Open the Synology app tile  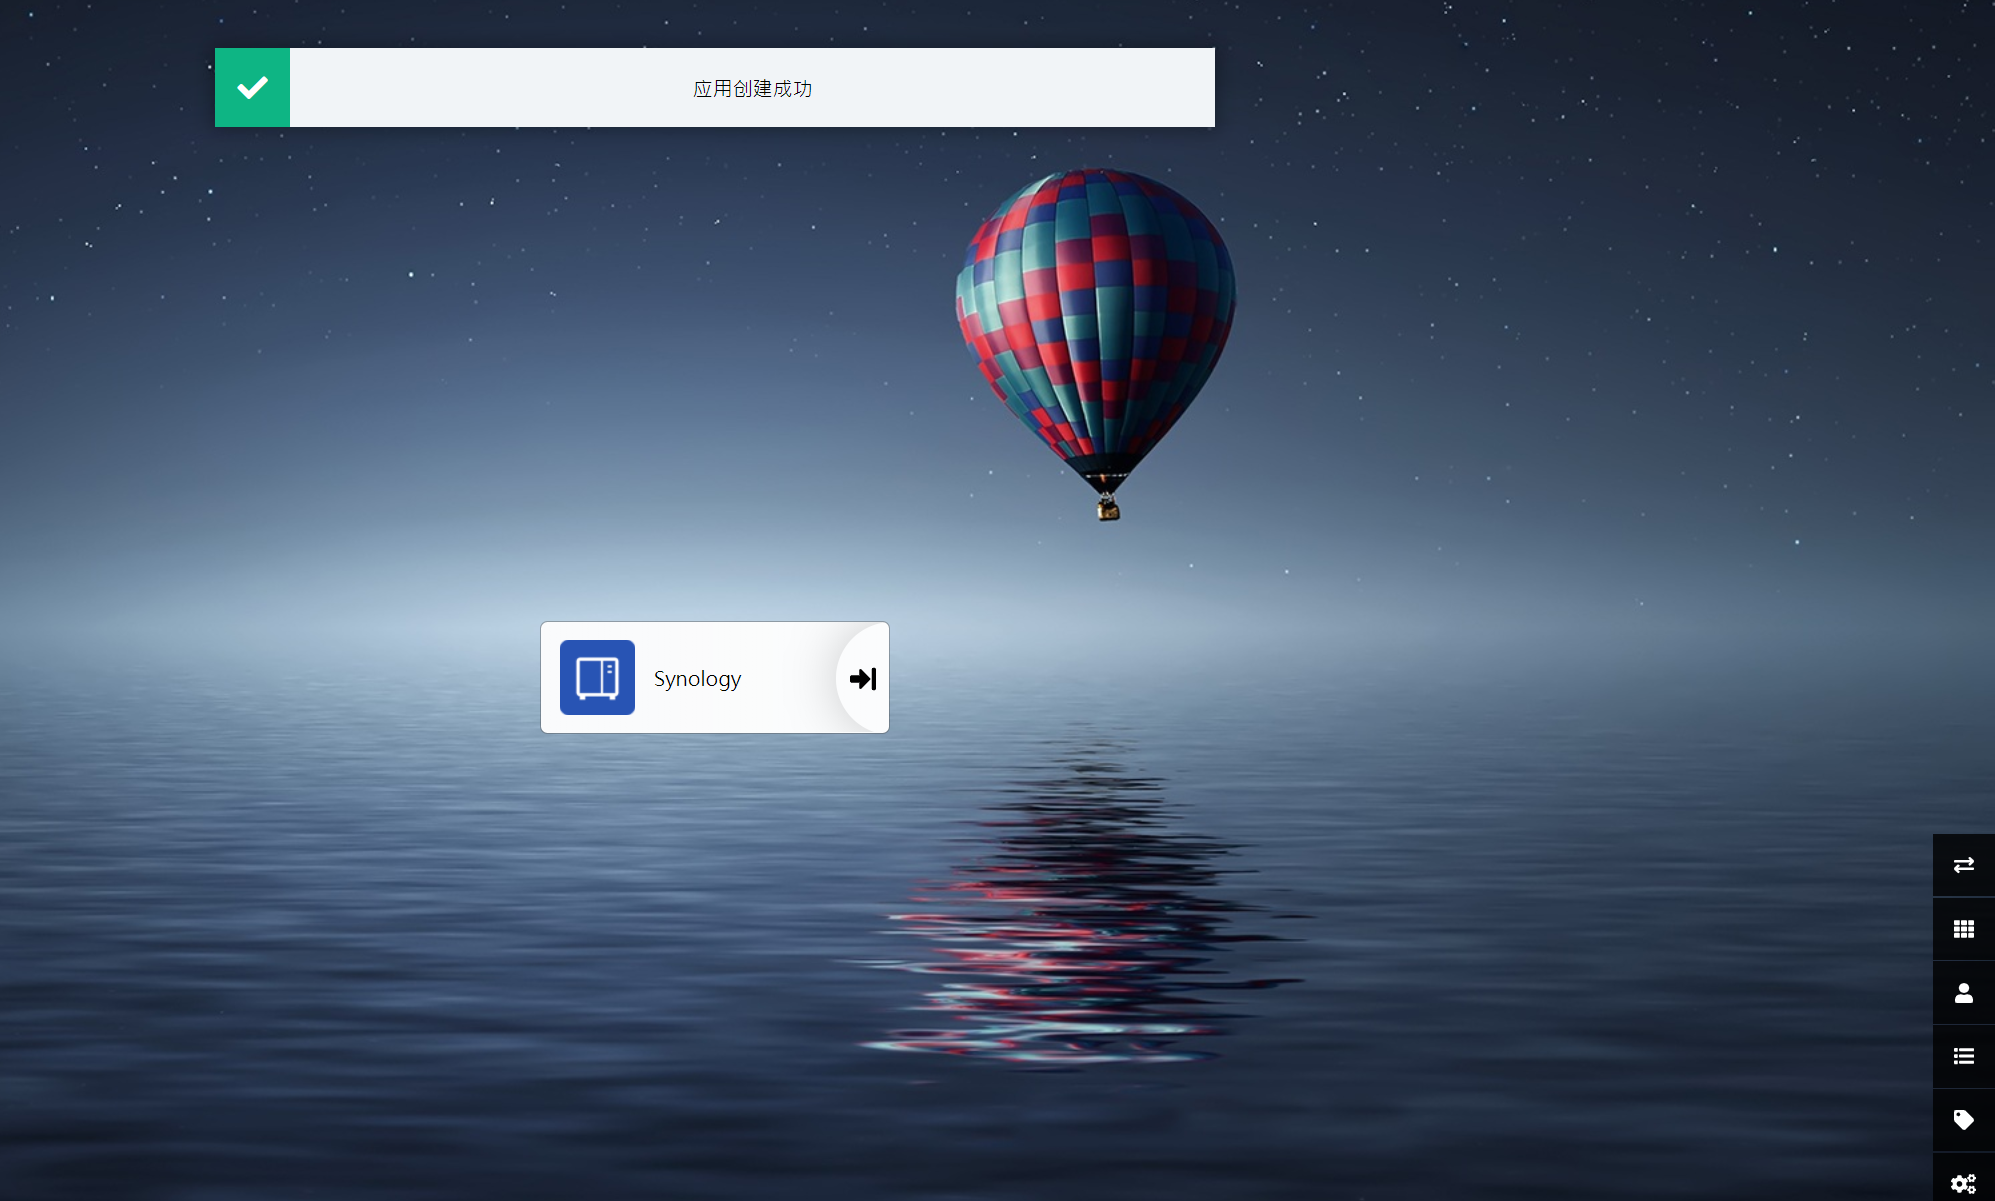[x=714, y=677]
